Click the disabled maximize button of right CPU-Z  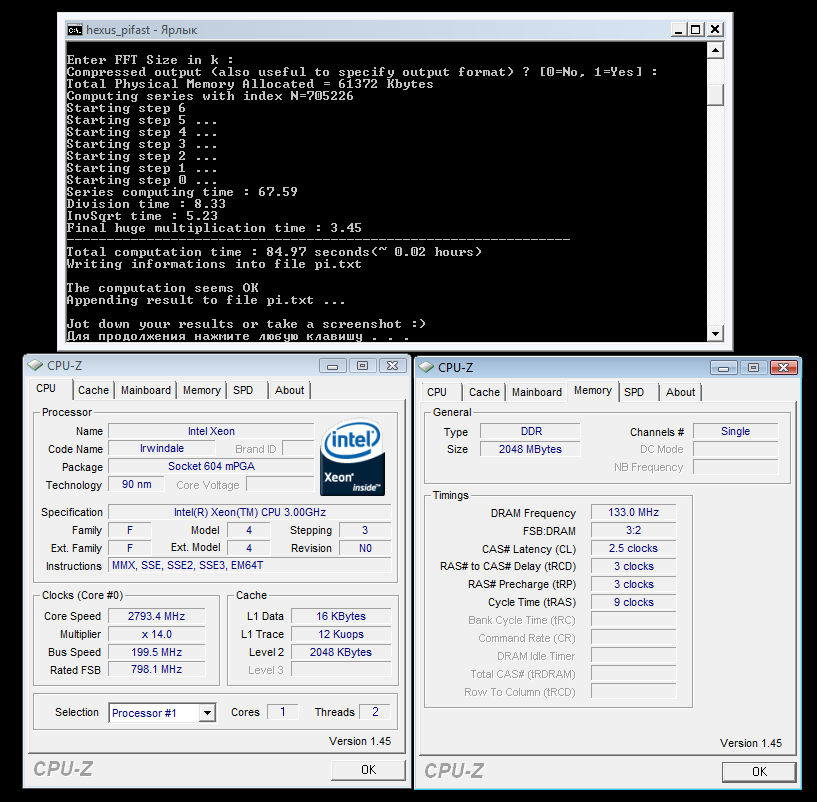click(x=753, y=368)
